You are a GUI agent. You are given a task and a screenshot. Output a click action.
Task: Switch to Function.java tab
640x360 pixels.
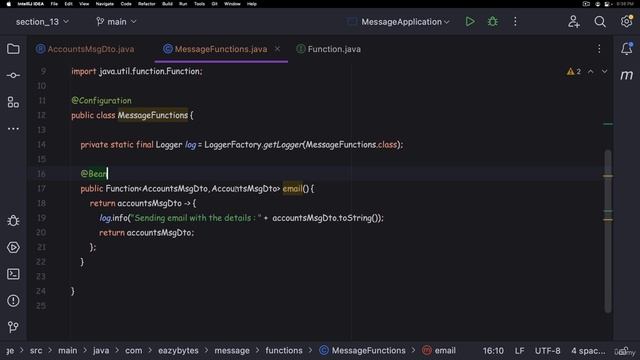pos(329,49)
